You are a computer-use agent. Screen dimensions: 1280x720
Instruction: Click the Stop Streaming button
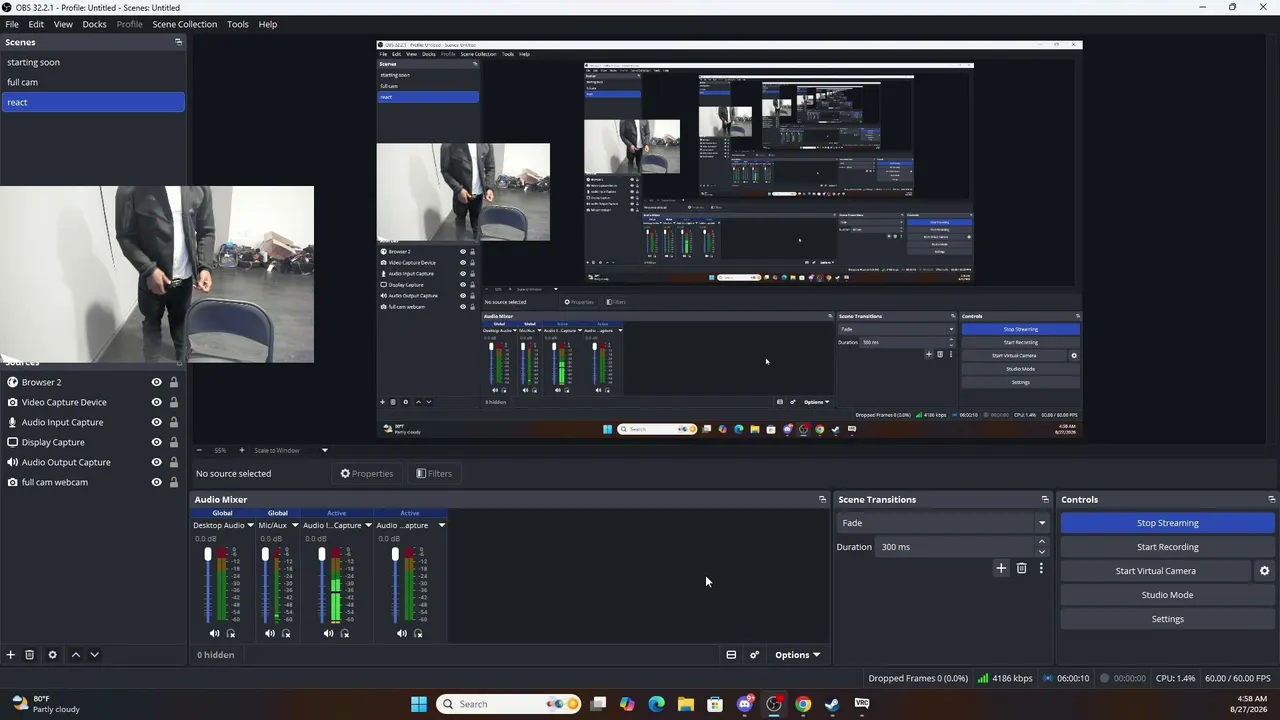tap(1167, 523)
